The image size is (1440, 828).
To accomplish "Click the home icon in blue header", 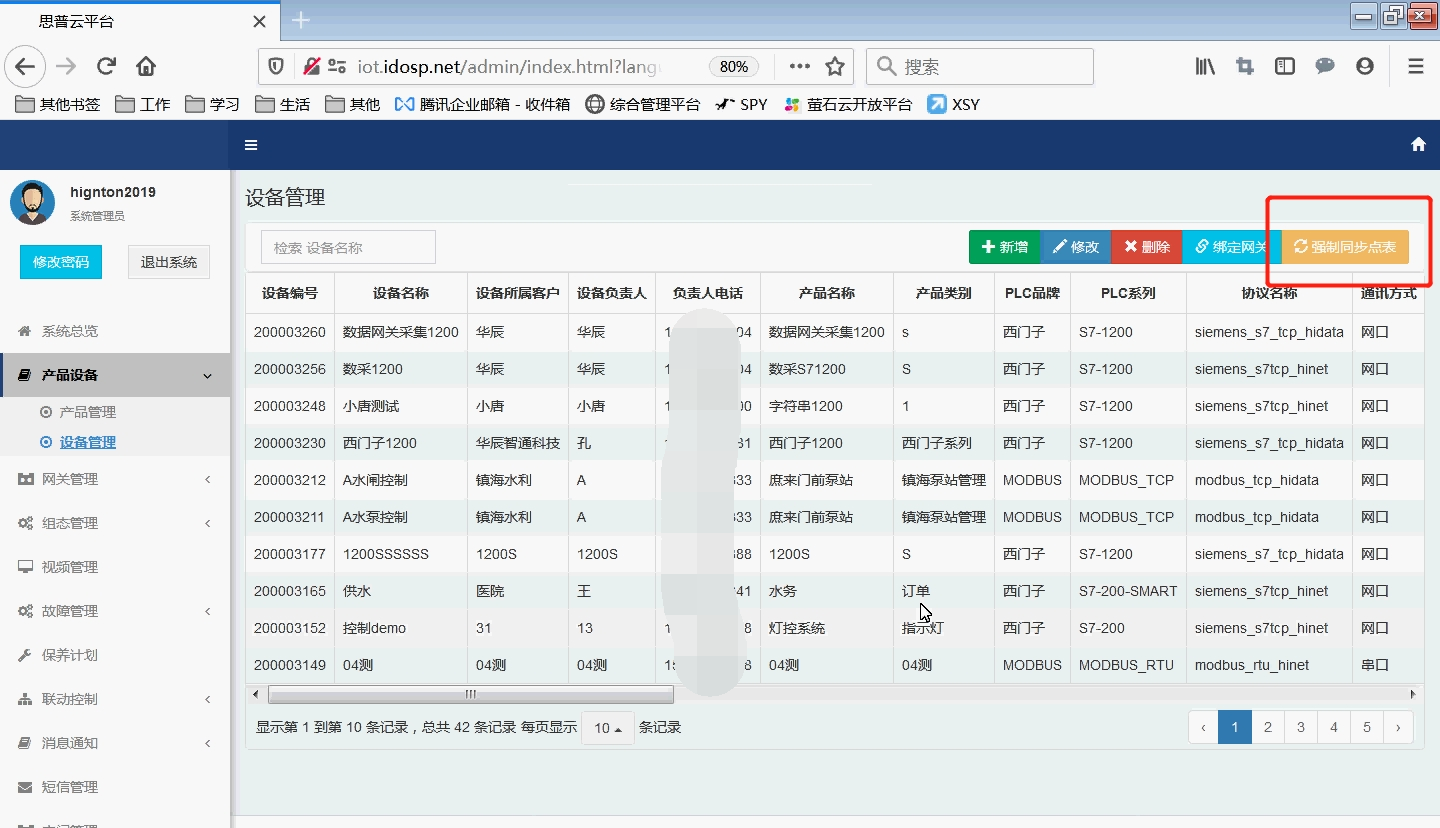I will (x=1418, y=145).
